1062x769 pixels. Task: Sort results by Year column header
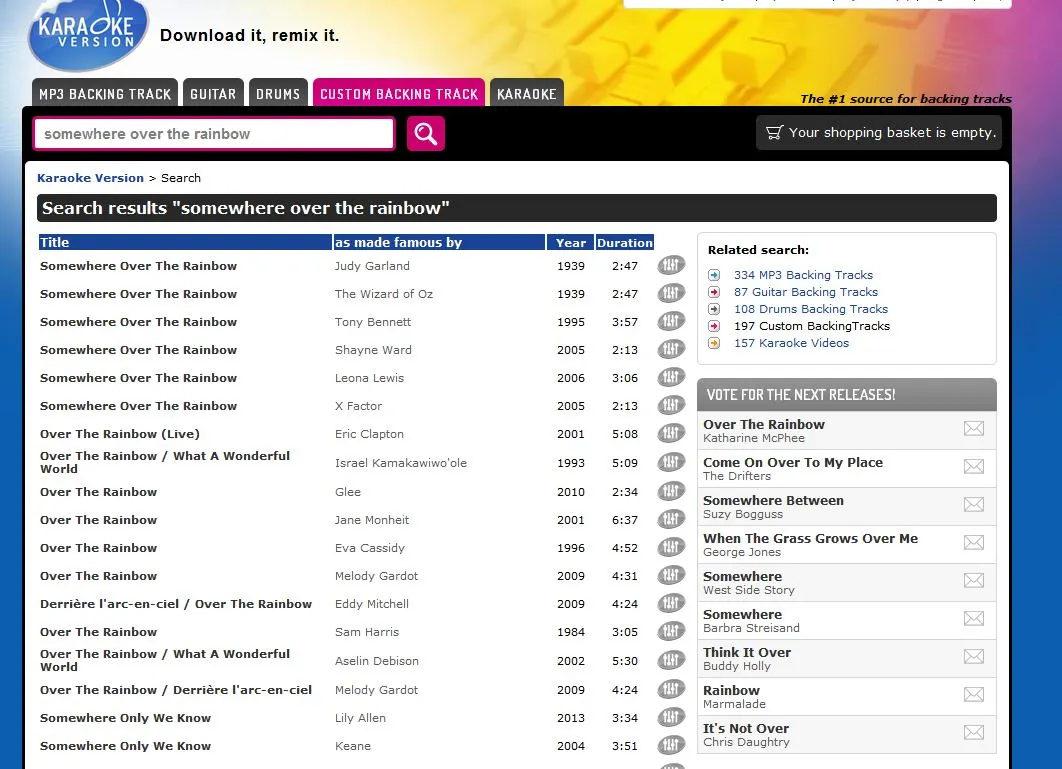[570, 242]
